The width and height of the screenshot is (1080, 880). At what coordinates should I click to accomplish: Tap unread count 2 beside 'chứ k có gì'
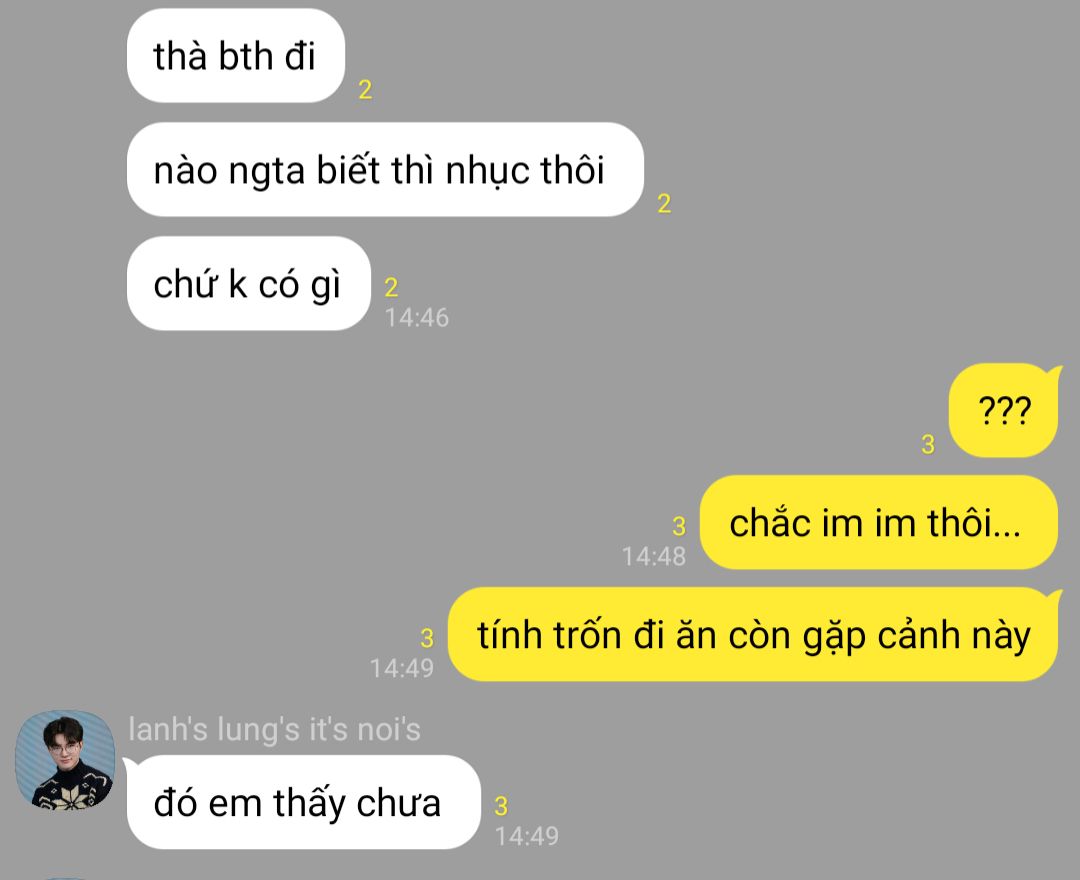point(391,287)
